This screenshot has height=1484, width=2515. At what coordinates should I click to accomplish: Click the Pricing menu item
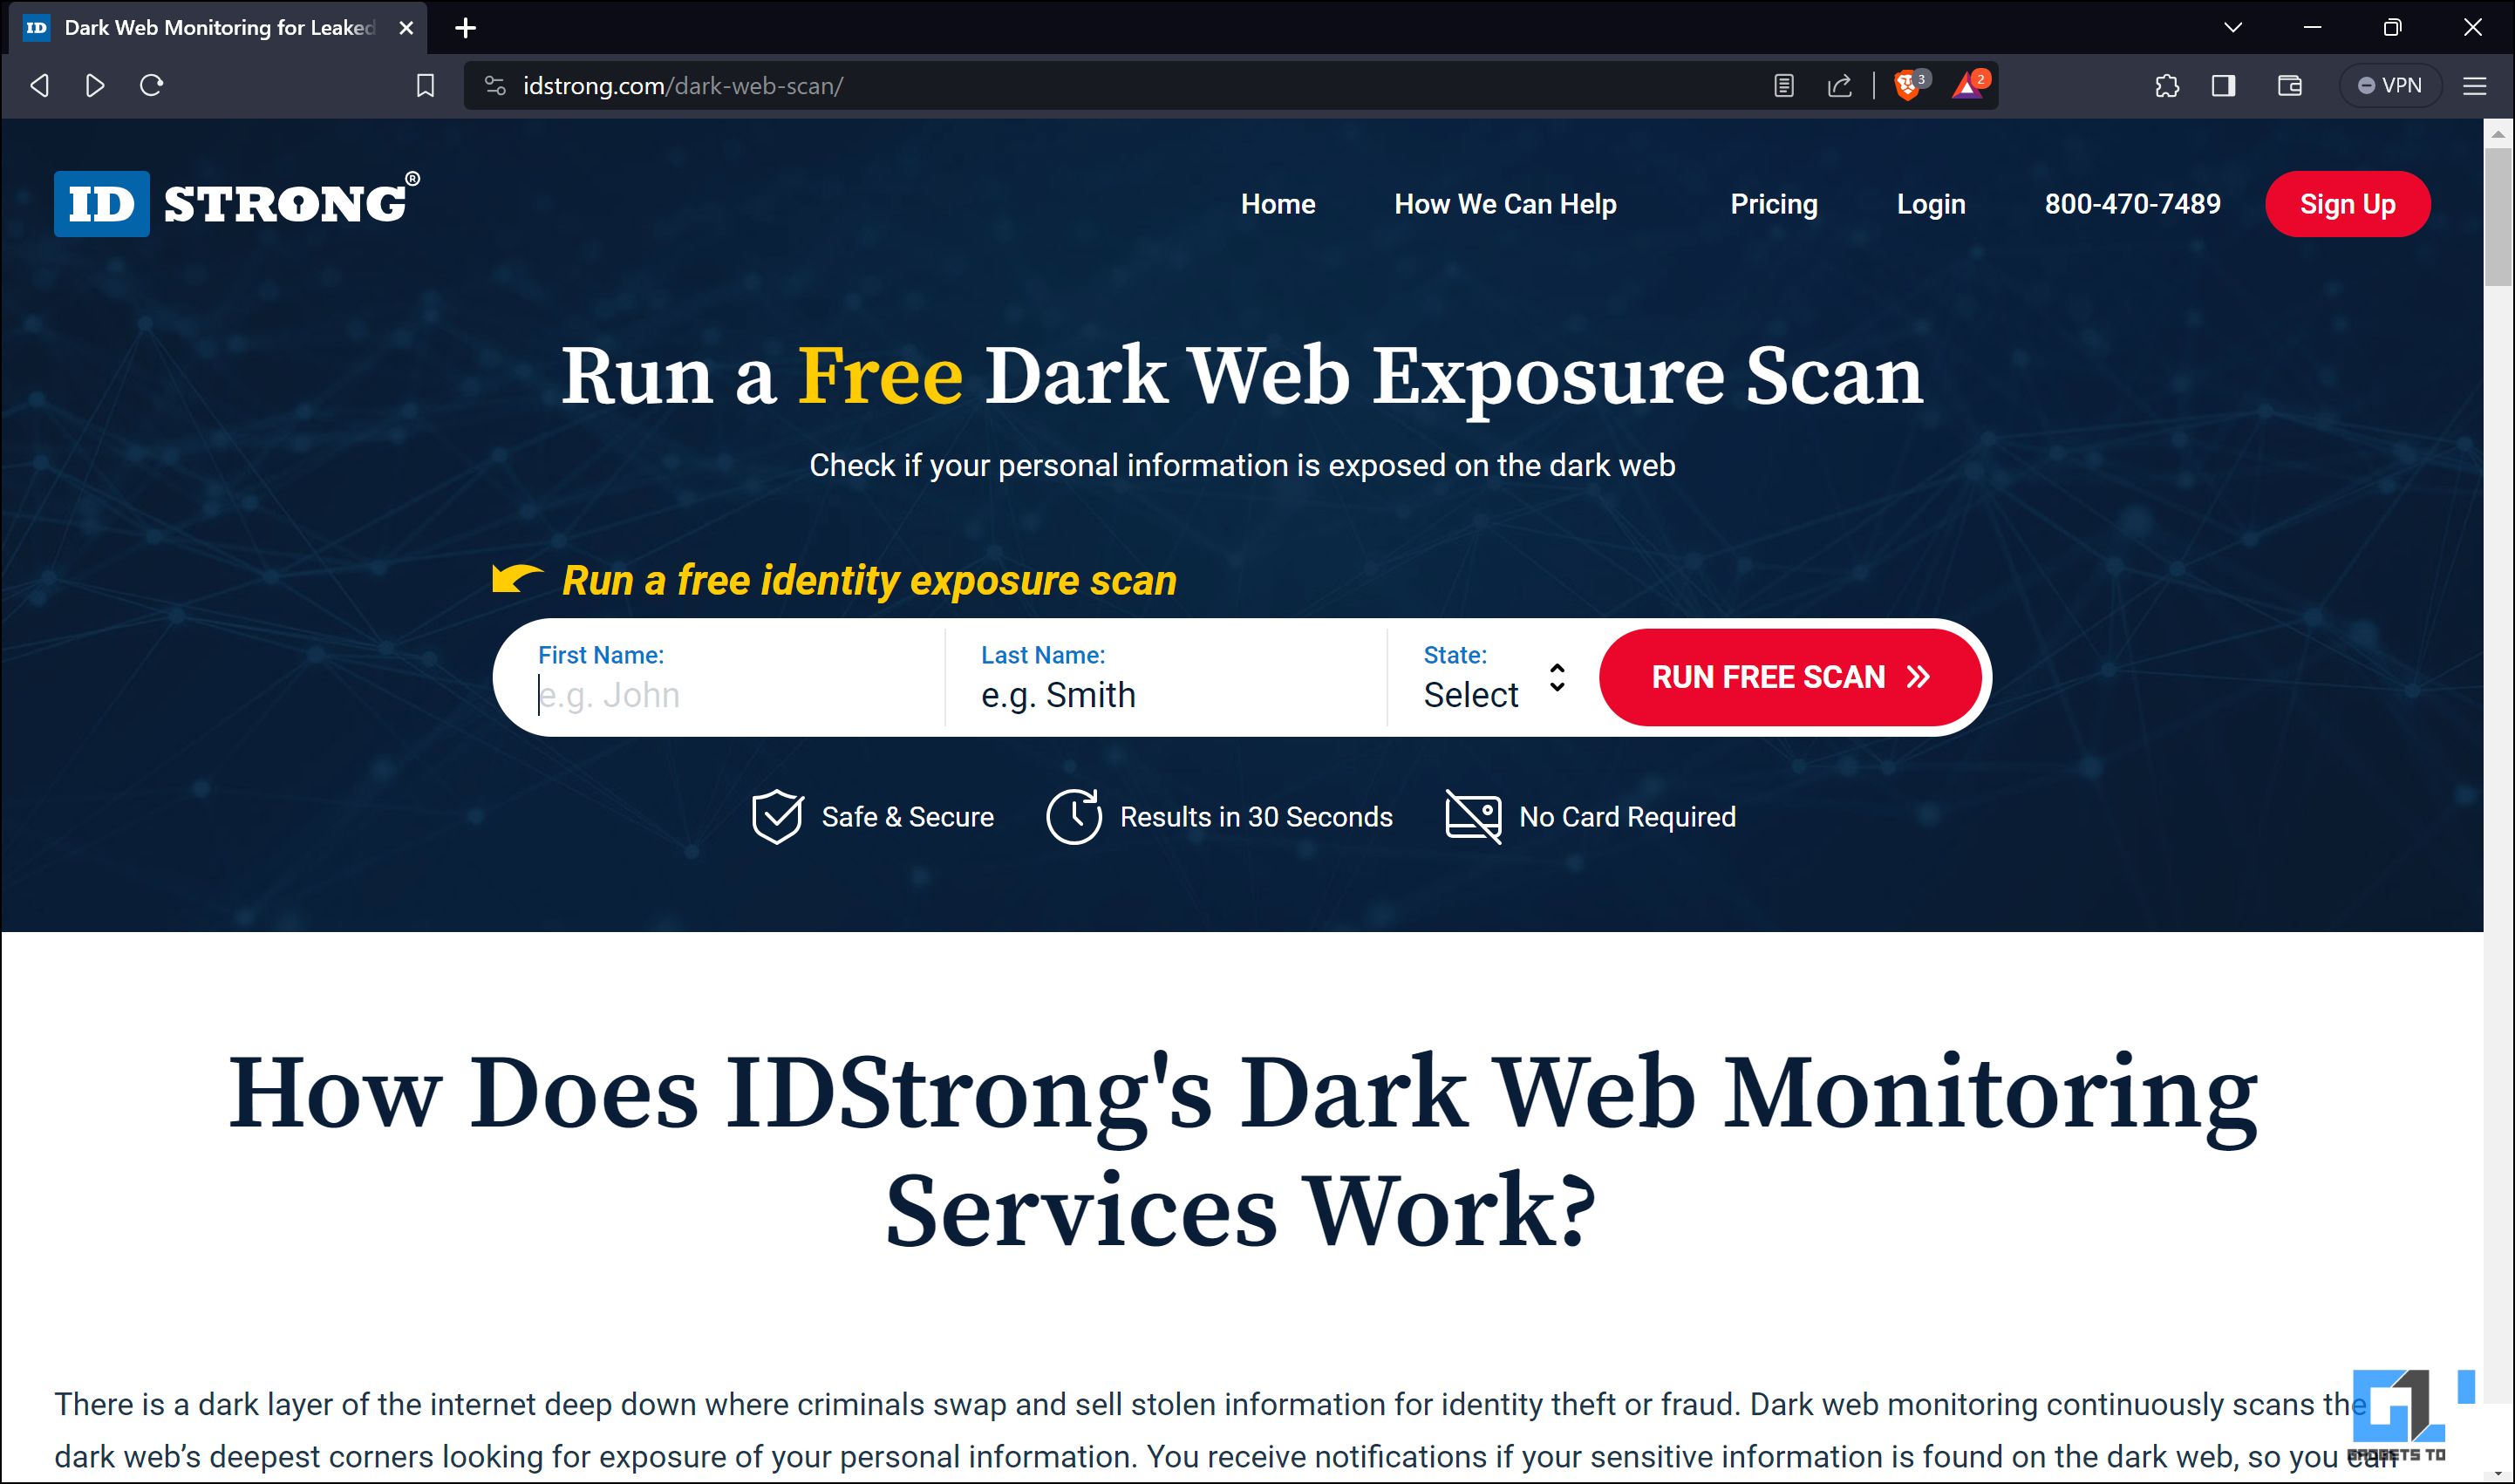click(x=1773, y=205)
